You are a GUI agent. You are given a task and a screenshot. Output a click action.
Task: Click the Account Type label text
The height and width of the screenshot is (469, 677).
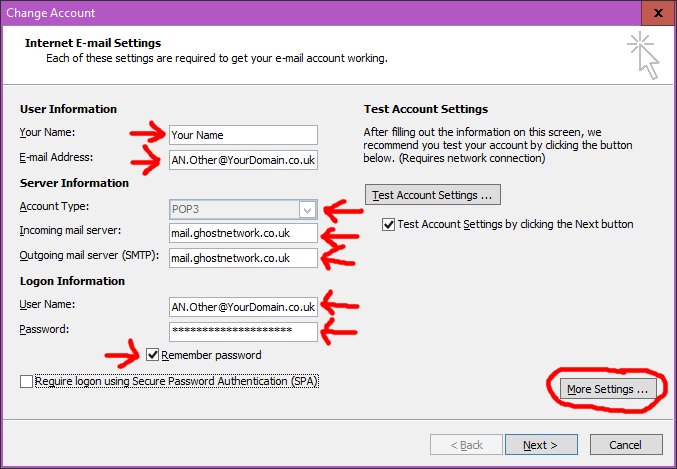click(54, 207)
